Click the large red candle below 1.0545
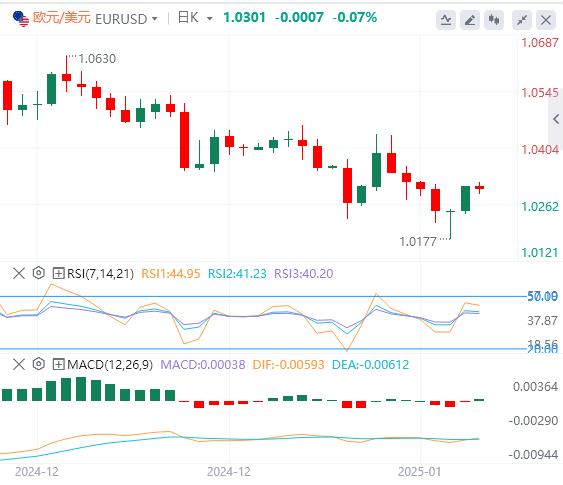The height and width of the screenshot is (485, 563). click(185, 139)
